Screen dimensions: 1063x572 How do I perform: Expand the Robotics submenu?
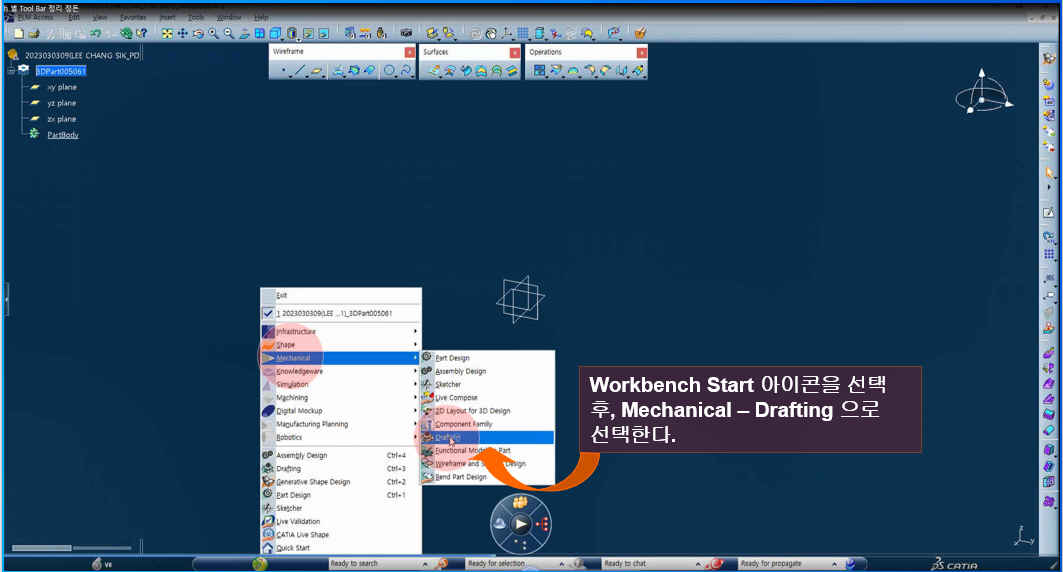(341, 437)
